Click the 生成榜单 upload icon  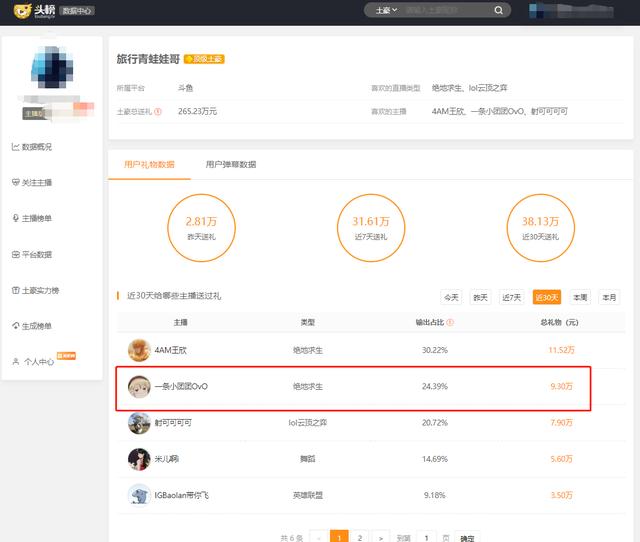tap(16, 326)
